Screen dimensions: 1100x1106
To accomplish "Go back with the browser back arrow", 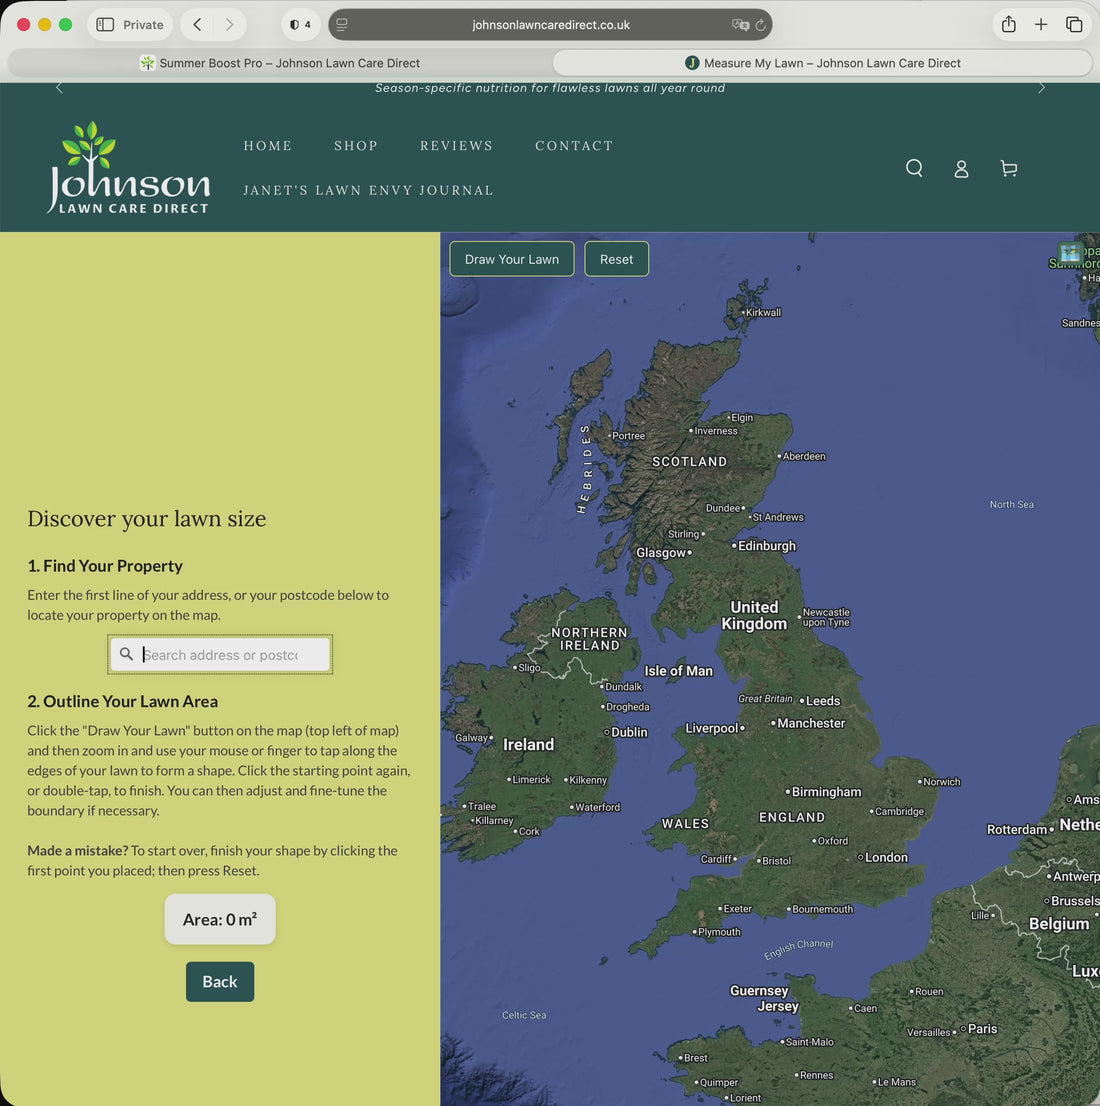I will tap(198, 25).
